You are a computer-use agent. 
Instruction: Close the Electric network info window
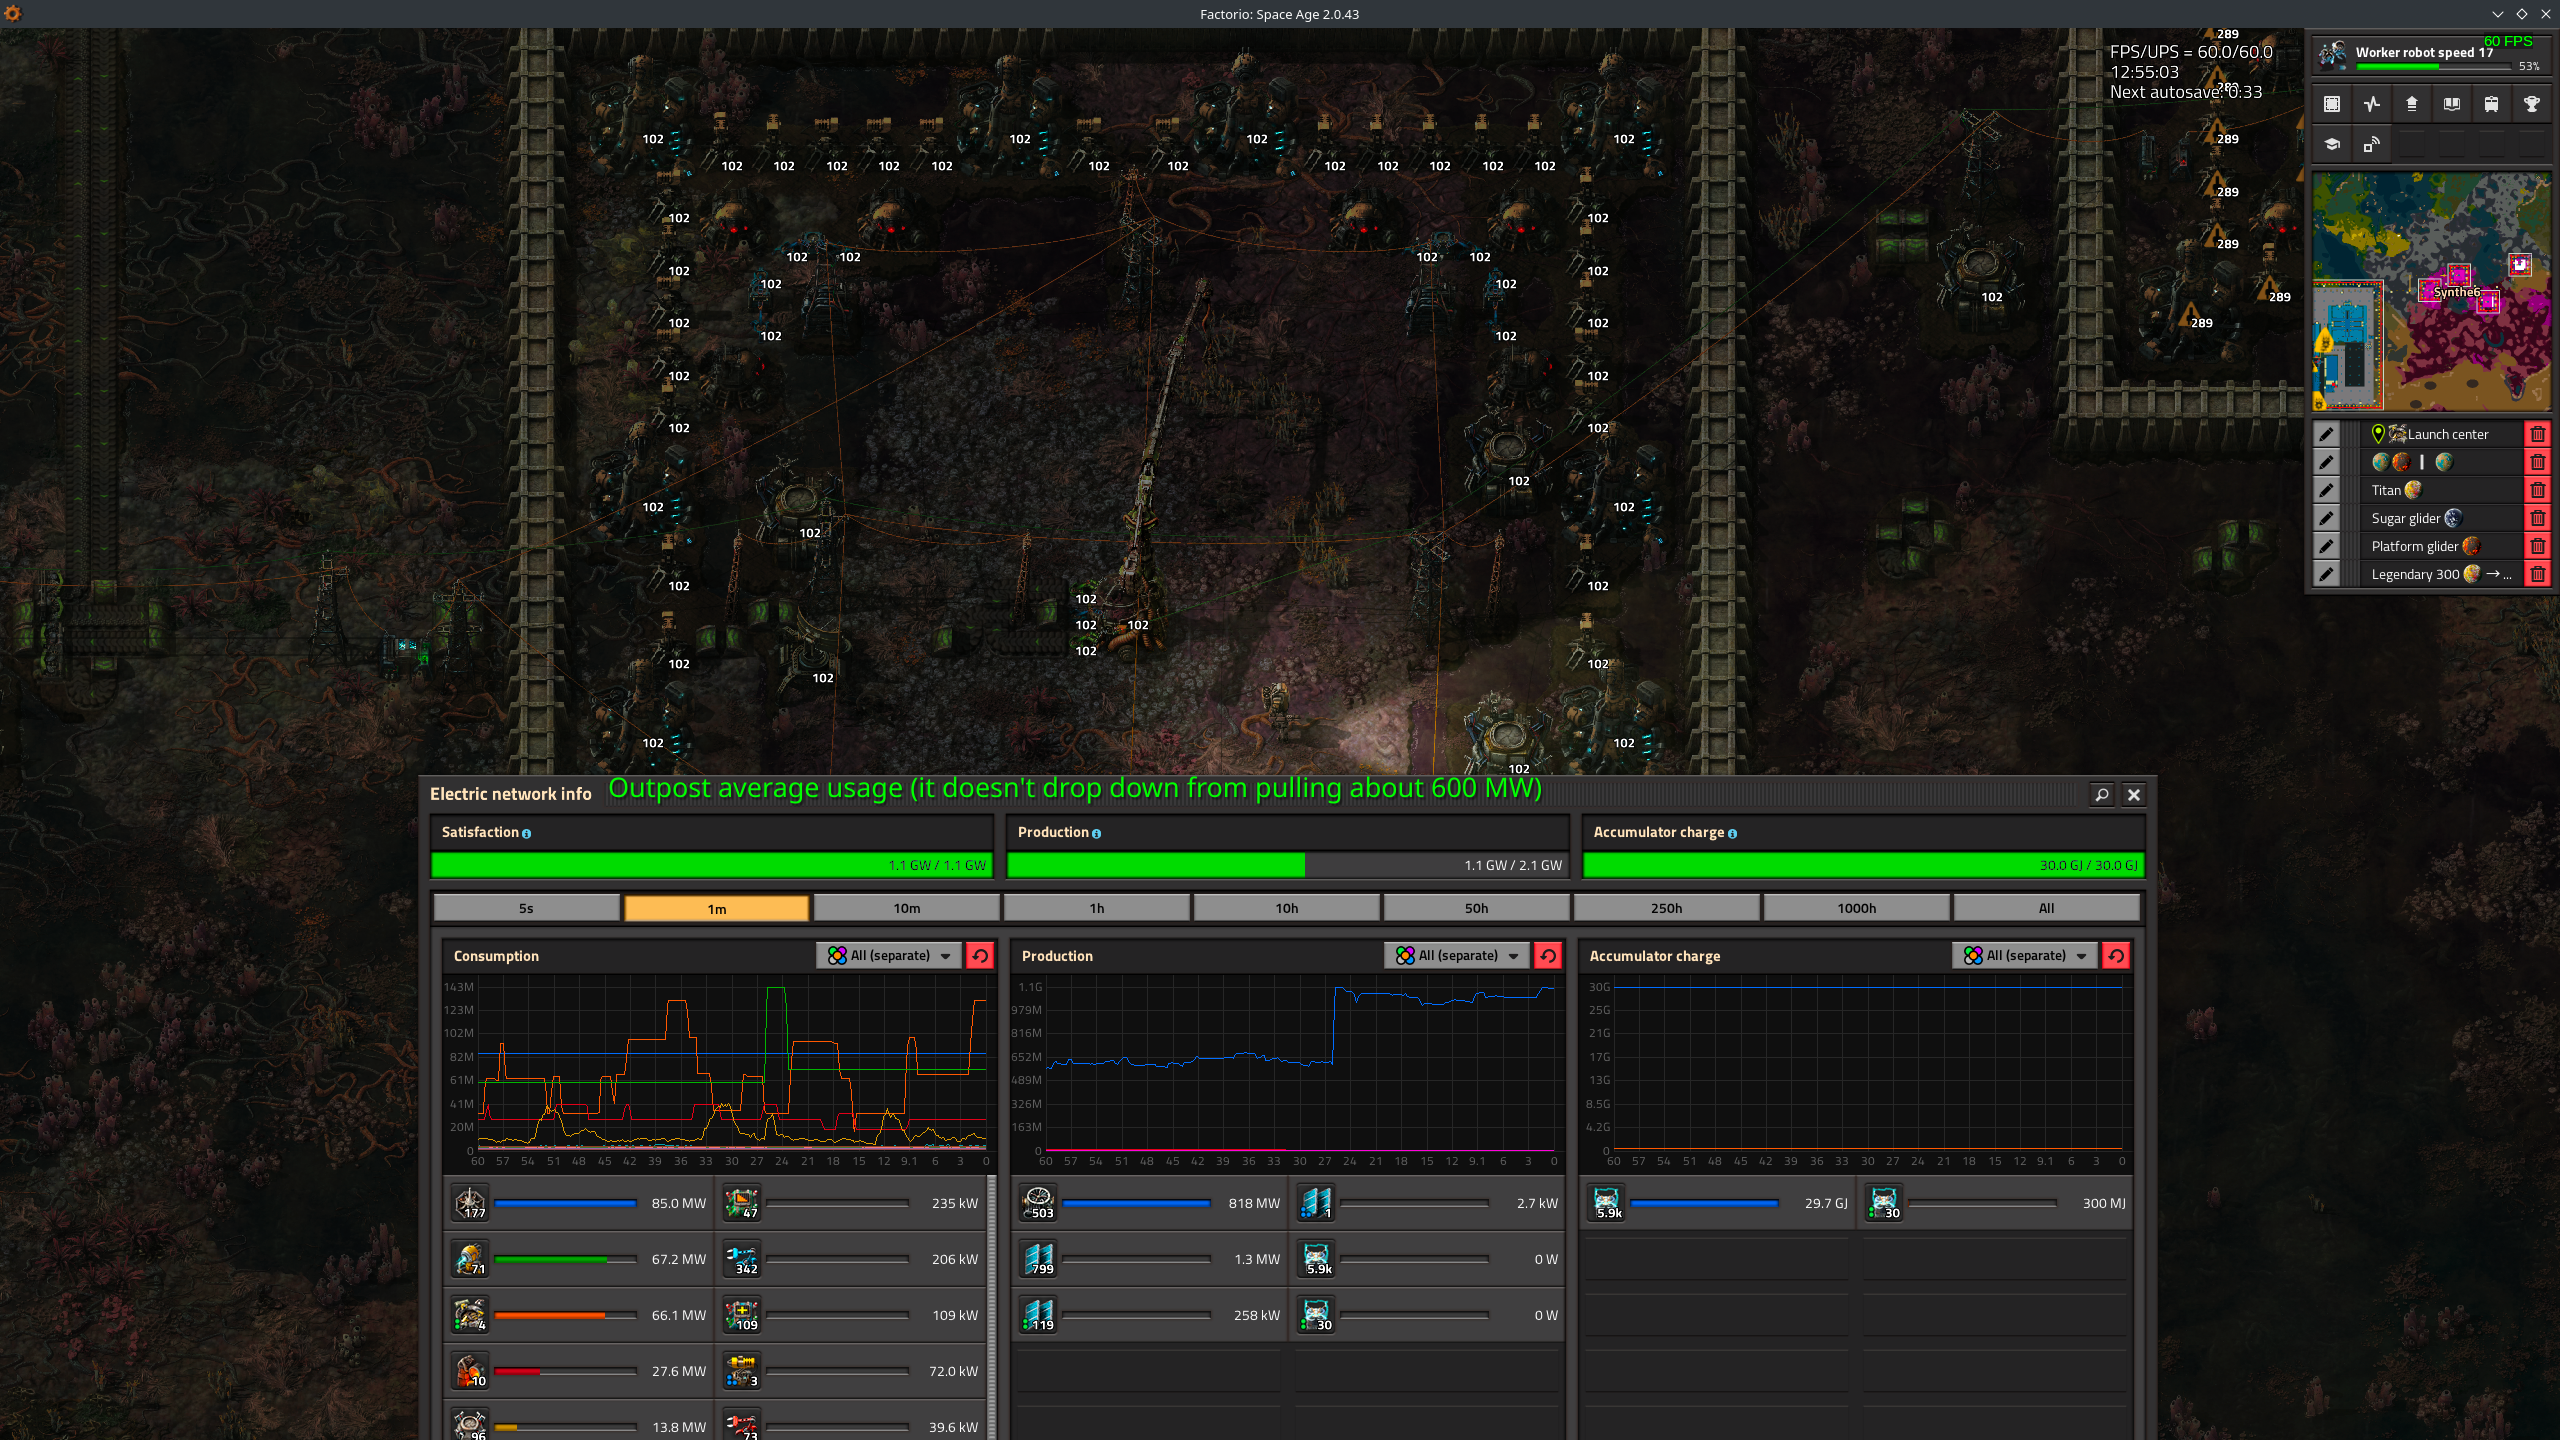2134,794
